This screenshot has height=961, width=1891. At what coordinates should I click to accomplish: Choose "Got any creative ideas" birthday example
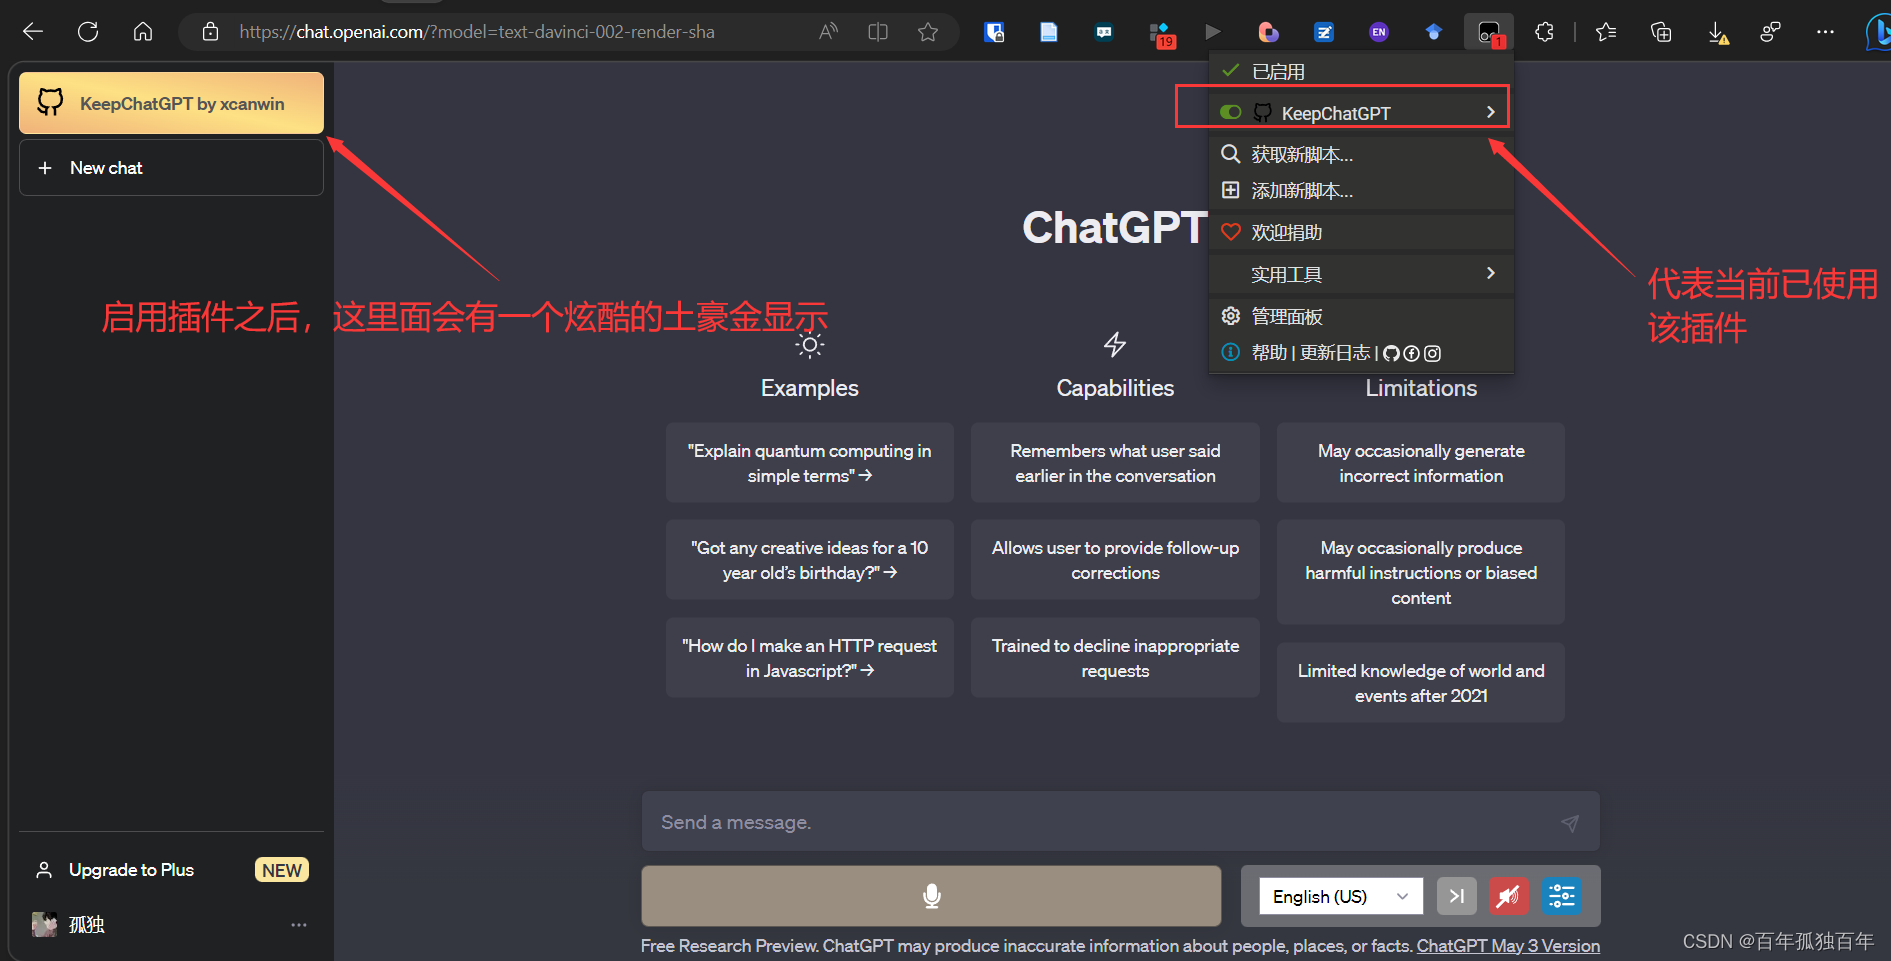click(x=809, y=560)
